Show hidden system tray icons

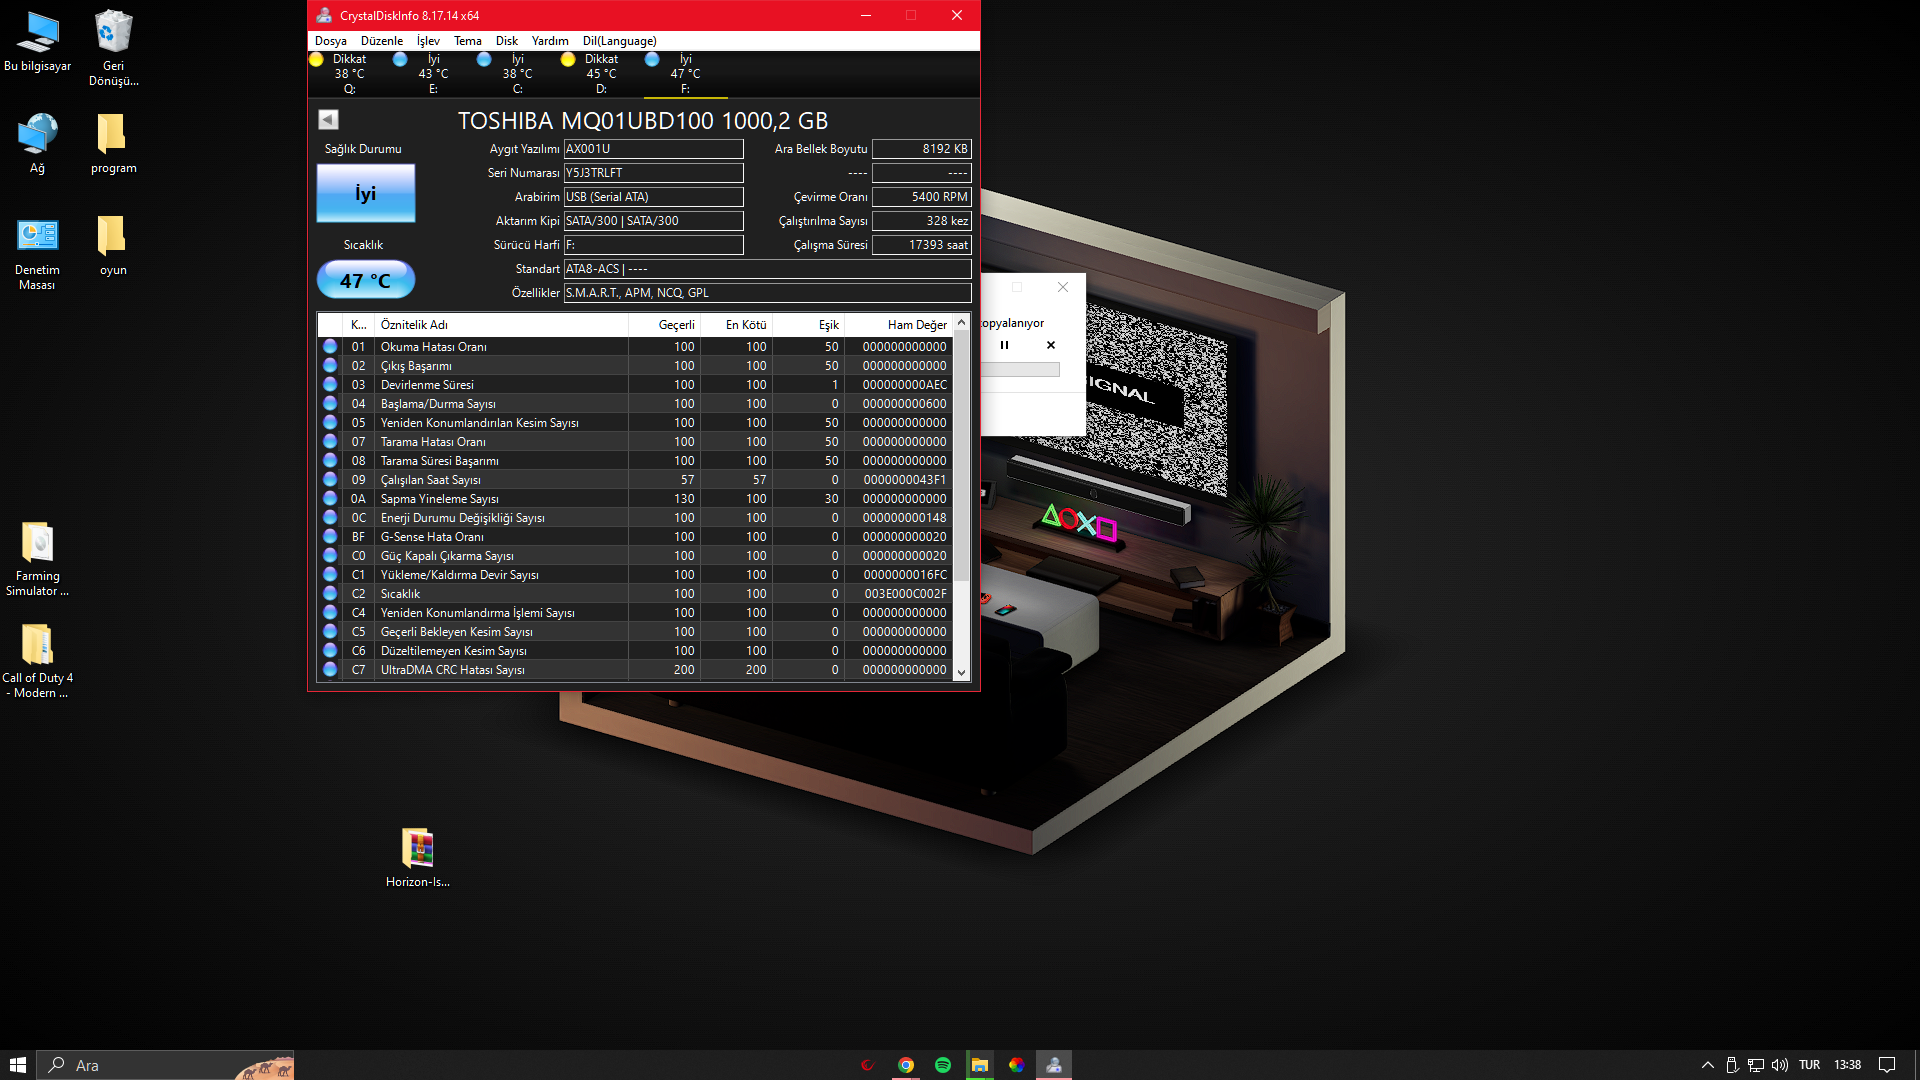click(x=1707, y=1065)
